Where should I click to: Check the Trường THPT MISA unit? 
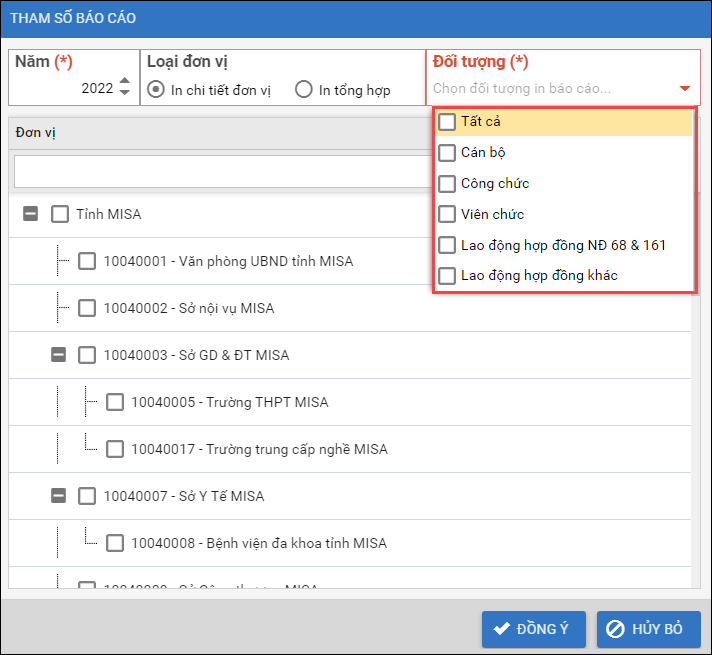point(115,402)
